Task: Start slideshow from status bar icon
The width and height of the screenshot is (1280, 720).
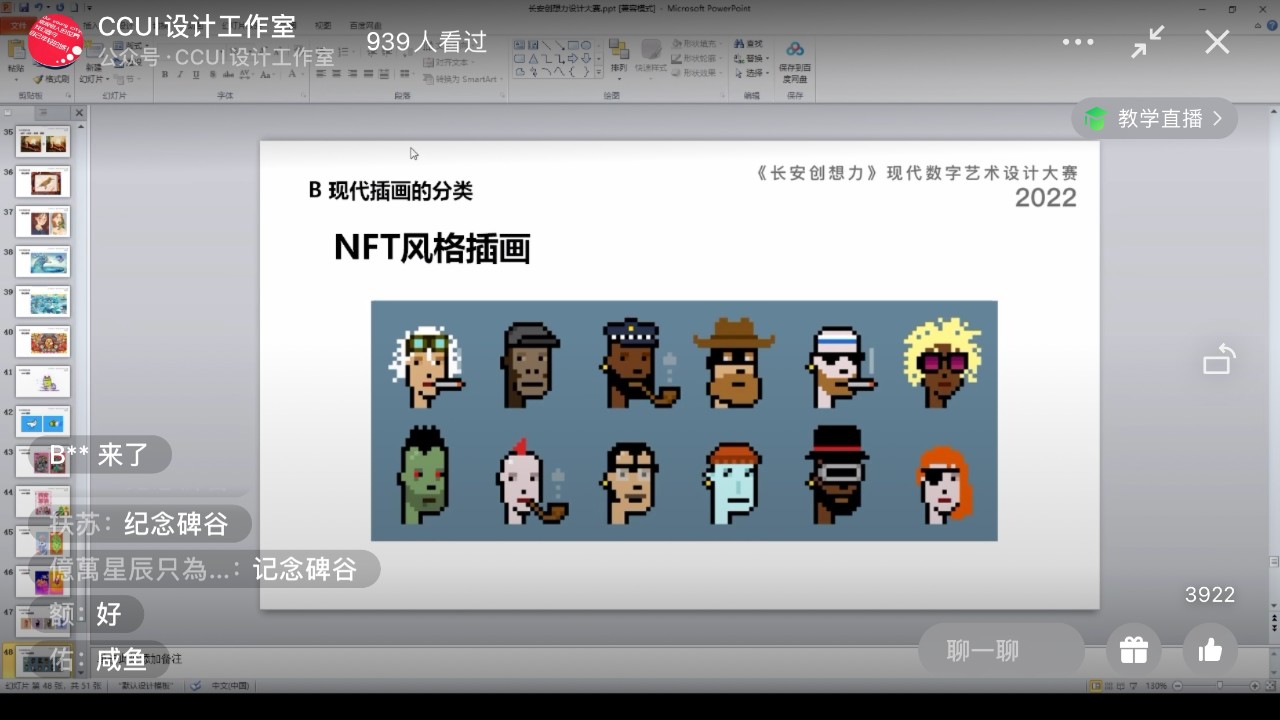Action: 1134,686
